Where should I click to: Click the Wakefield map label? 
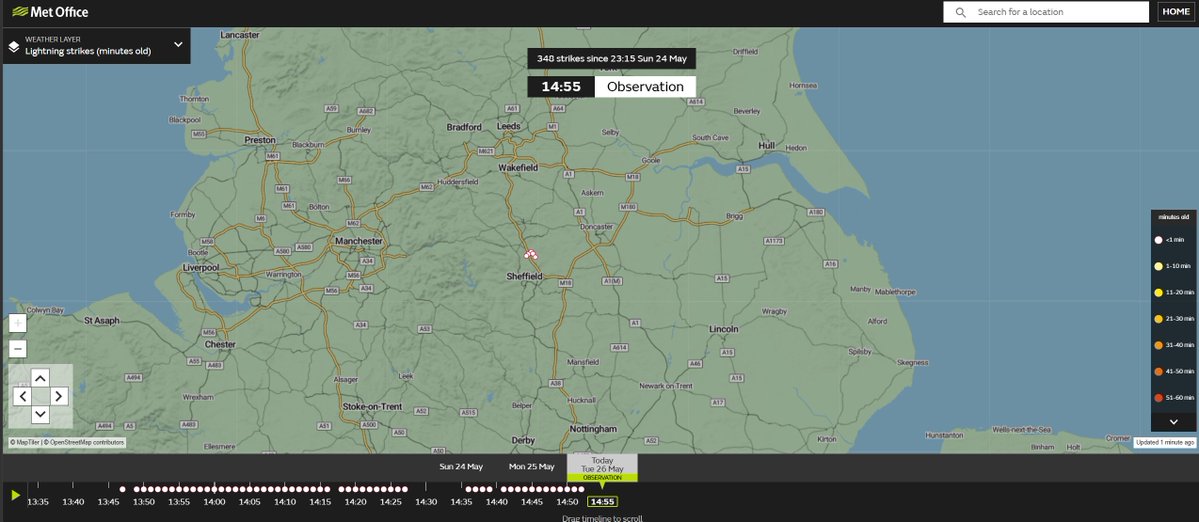[x=518, y=167]
